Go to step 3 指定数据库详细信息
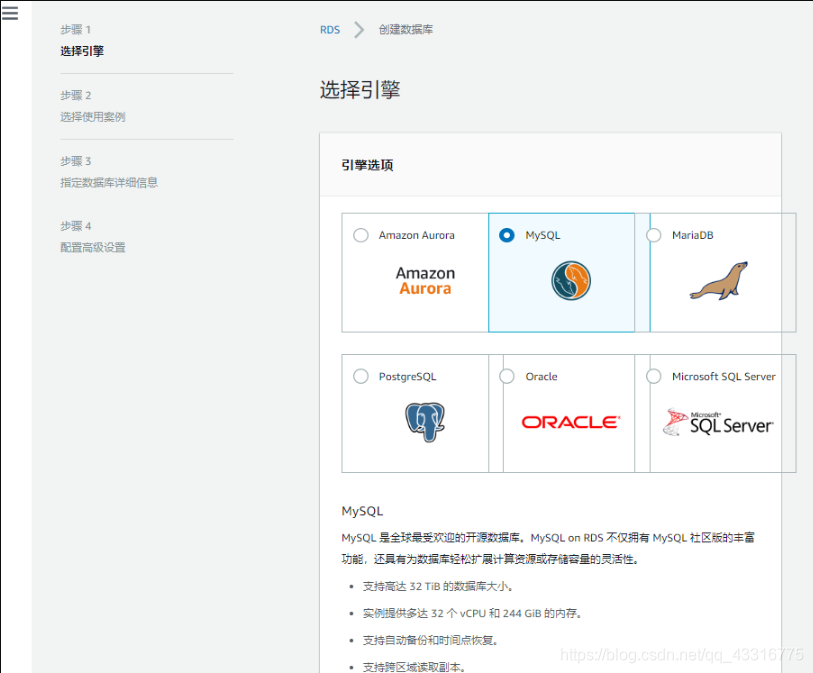The width and height of the screenshot is (813, 673). tap(109, 183)
